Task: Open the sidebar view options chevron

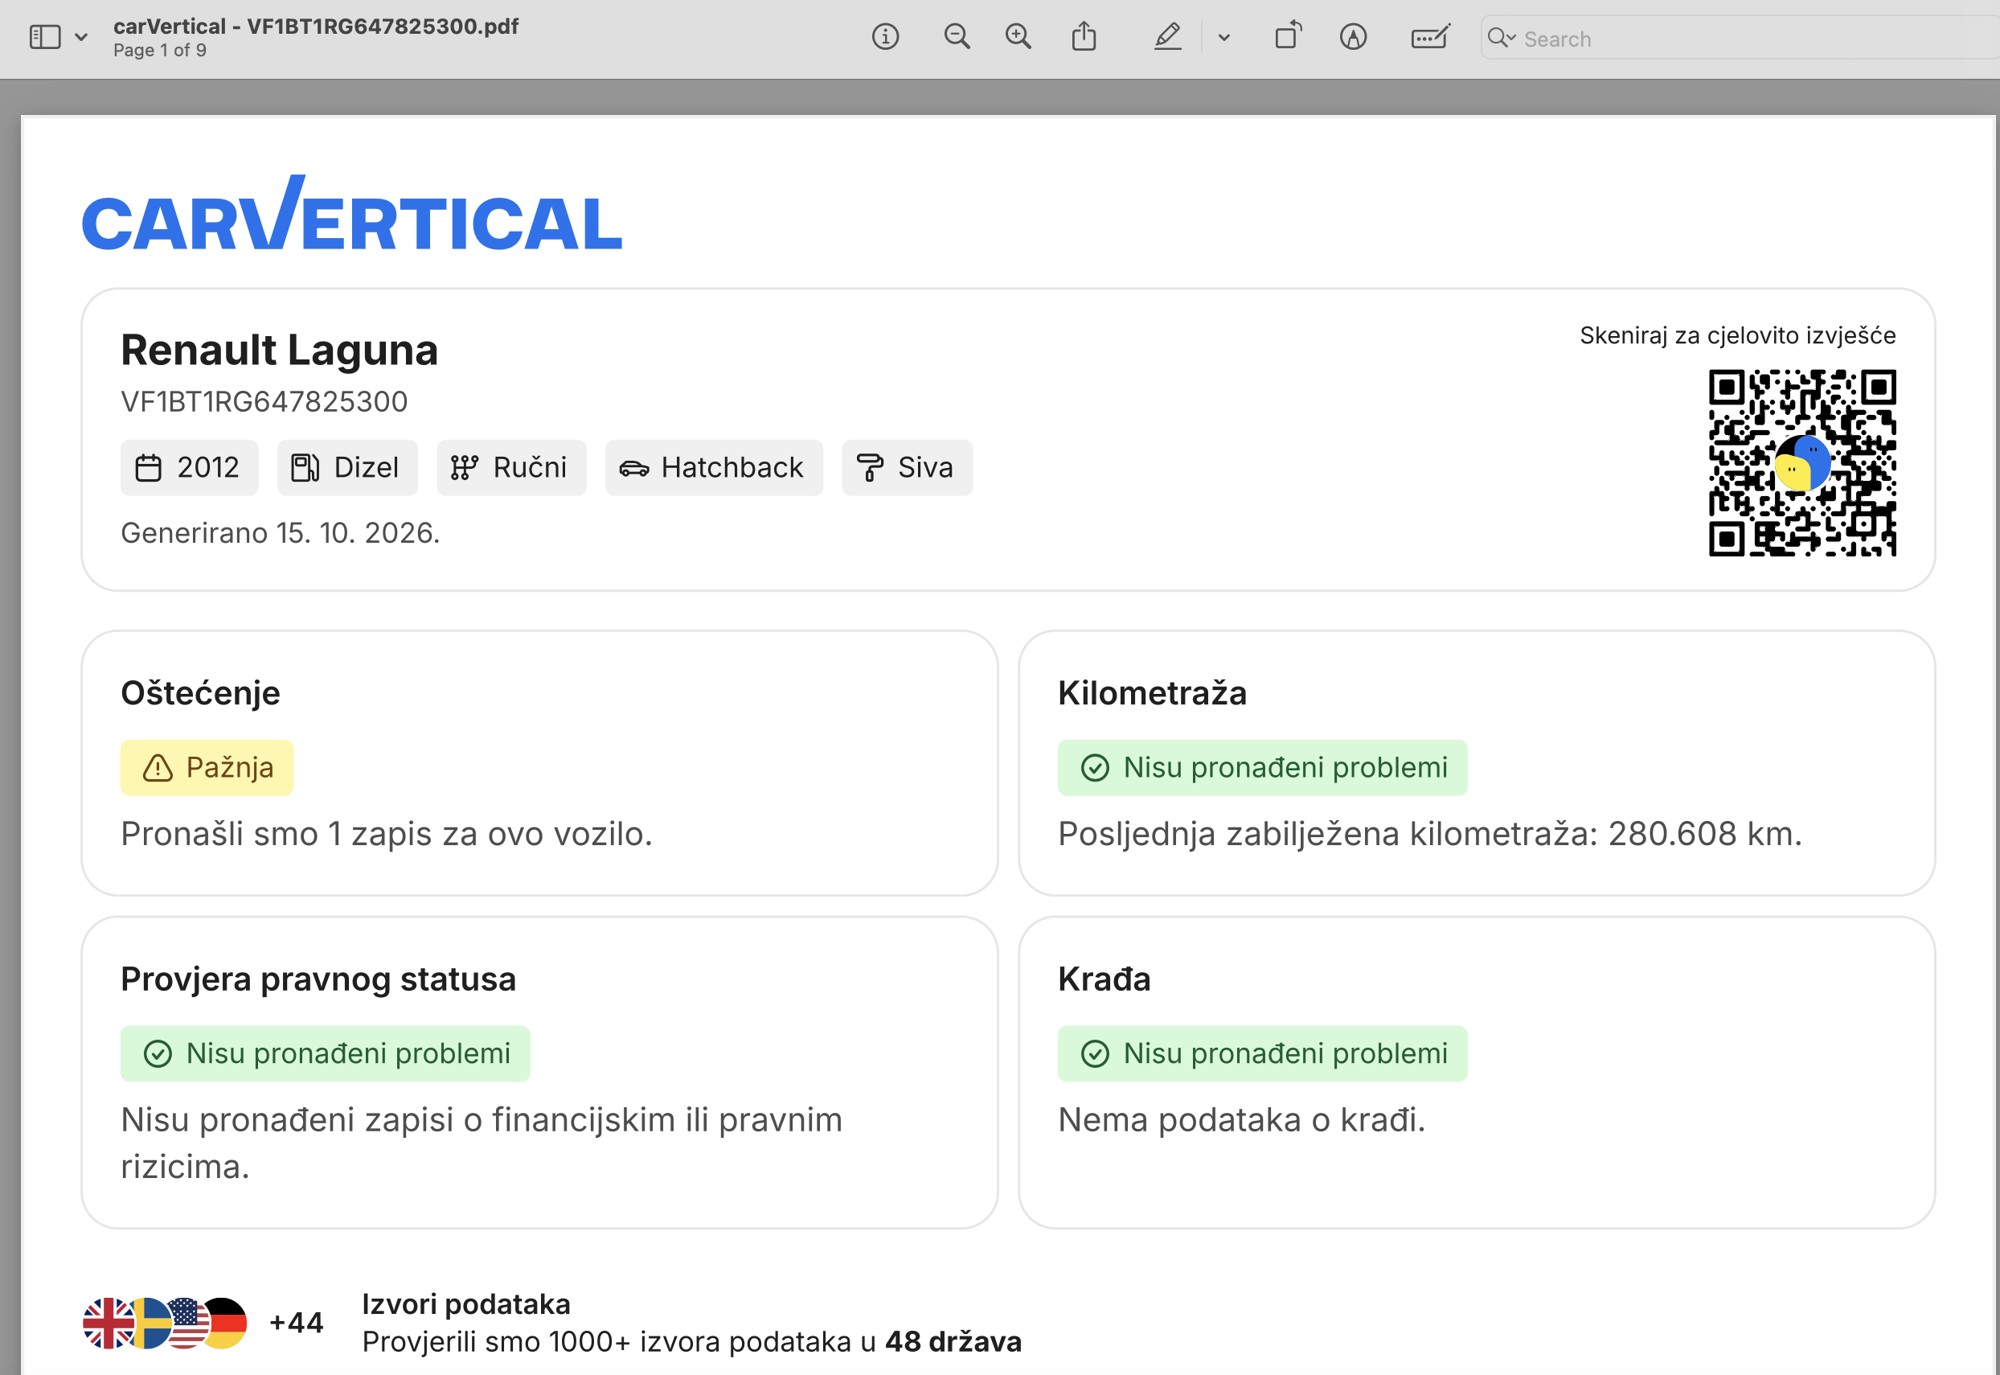Action: tap(82, 38)
